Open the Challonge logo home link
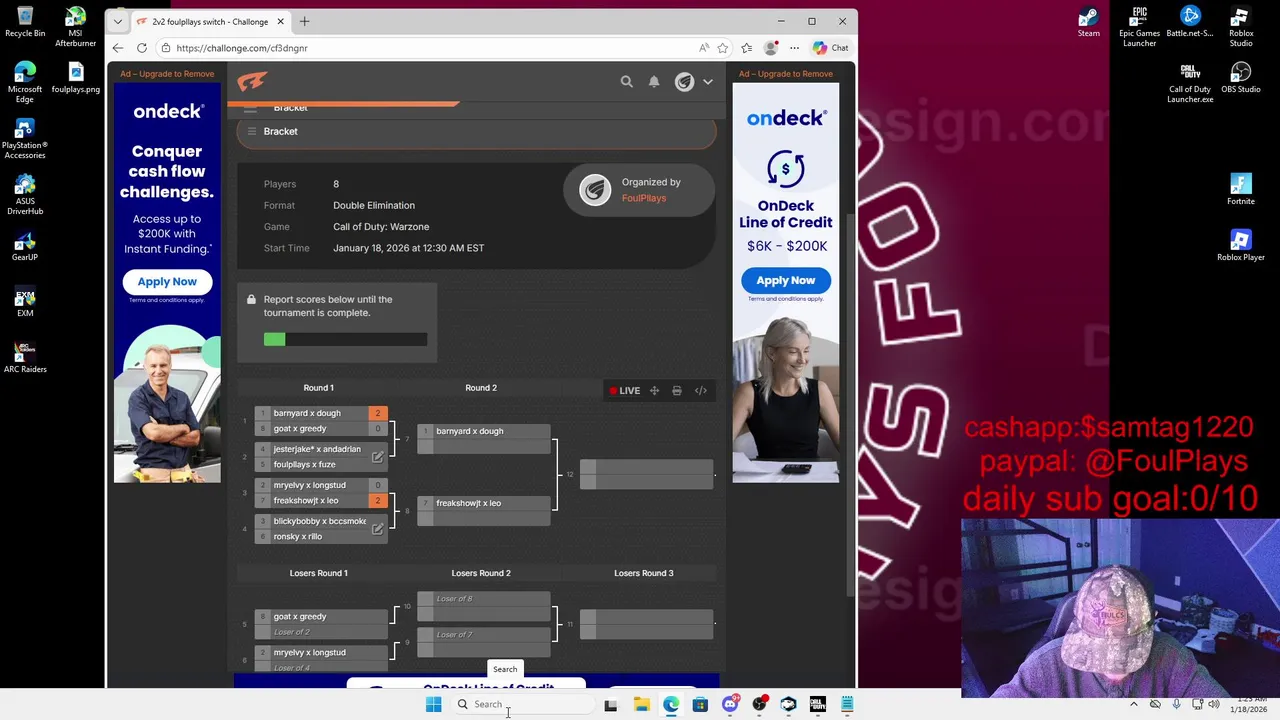The width and height of the screenshot is (1280, 720). click(x=252, y=82)
